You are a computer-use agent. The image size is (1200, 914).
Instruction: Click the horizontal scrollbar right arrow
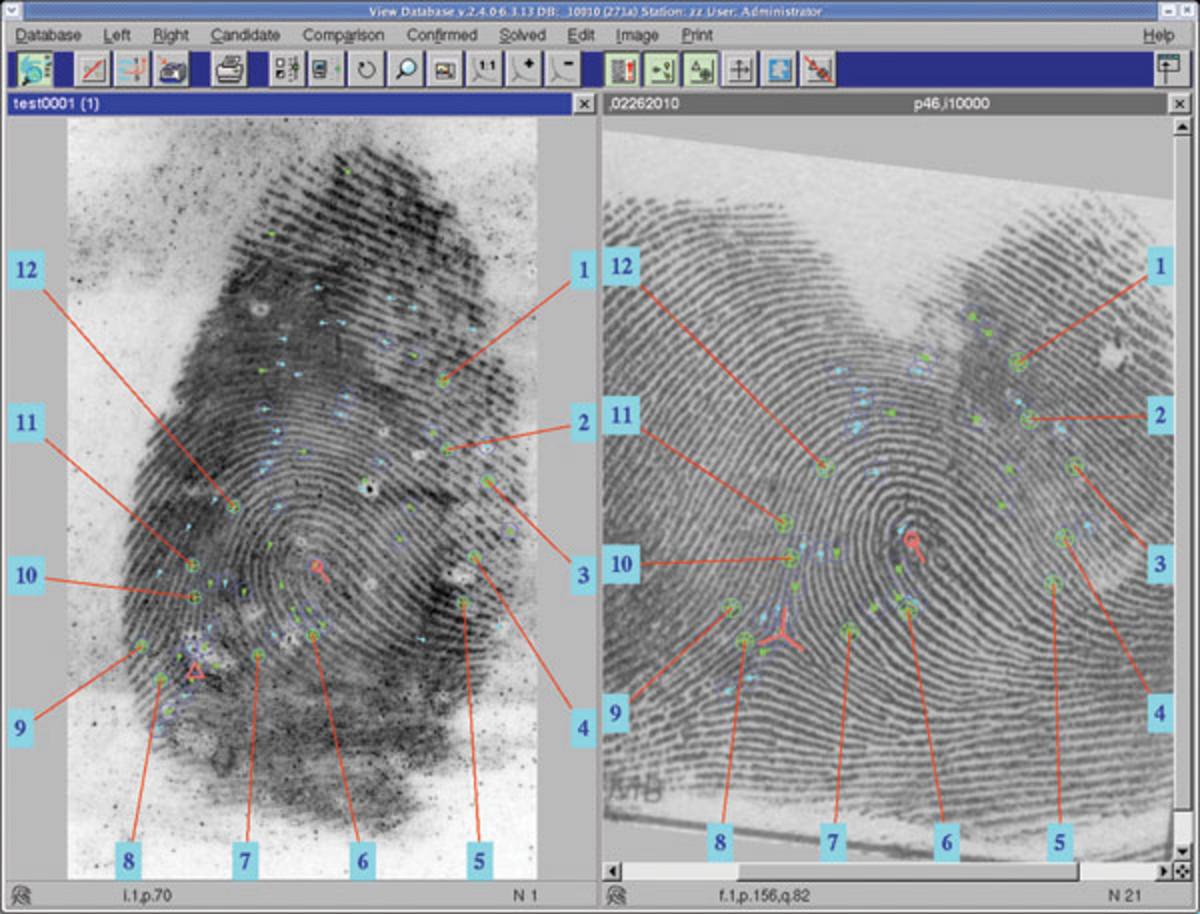click(x=1164, y=871)
